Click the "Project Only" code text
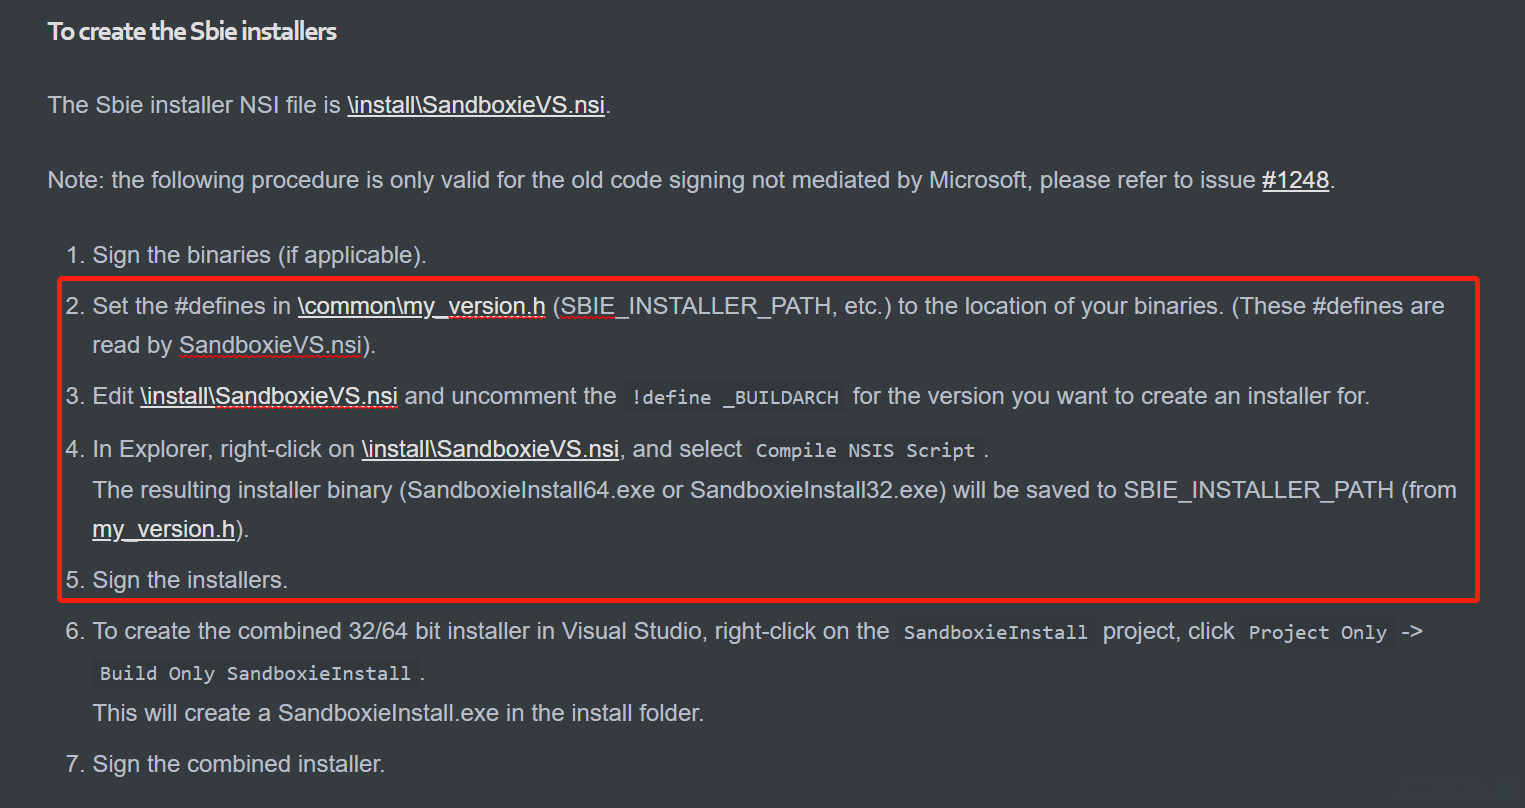This screenshot has width=1525, height=808. click(x=1317, y=633)
